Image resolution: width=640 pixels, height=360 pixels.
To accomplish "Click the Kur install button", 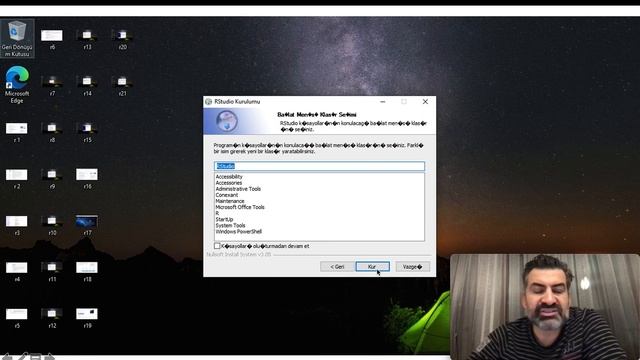I will [372, 267].
